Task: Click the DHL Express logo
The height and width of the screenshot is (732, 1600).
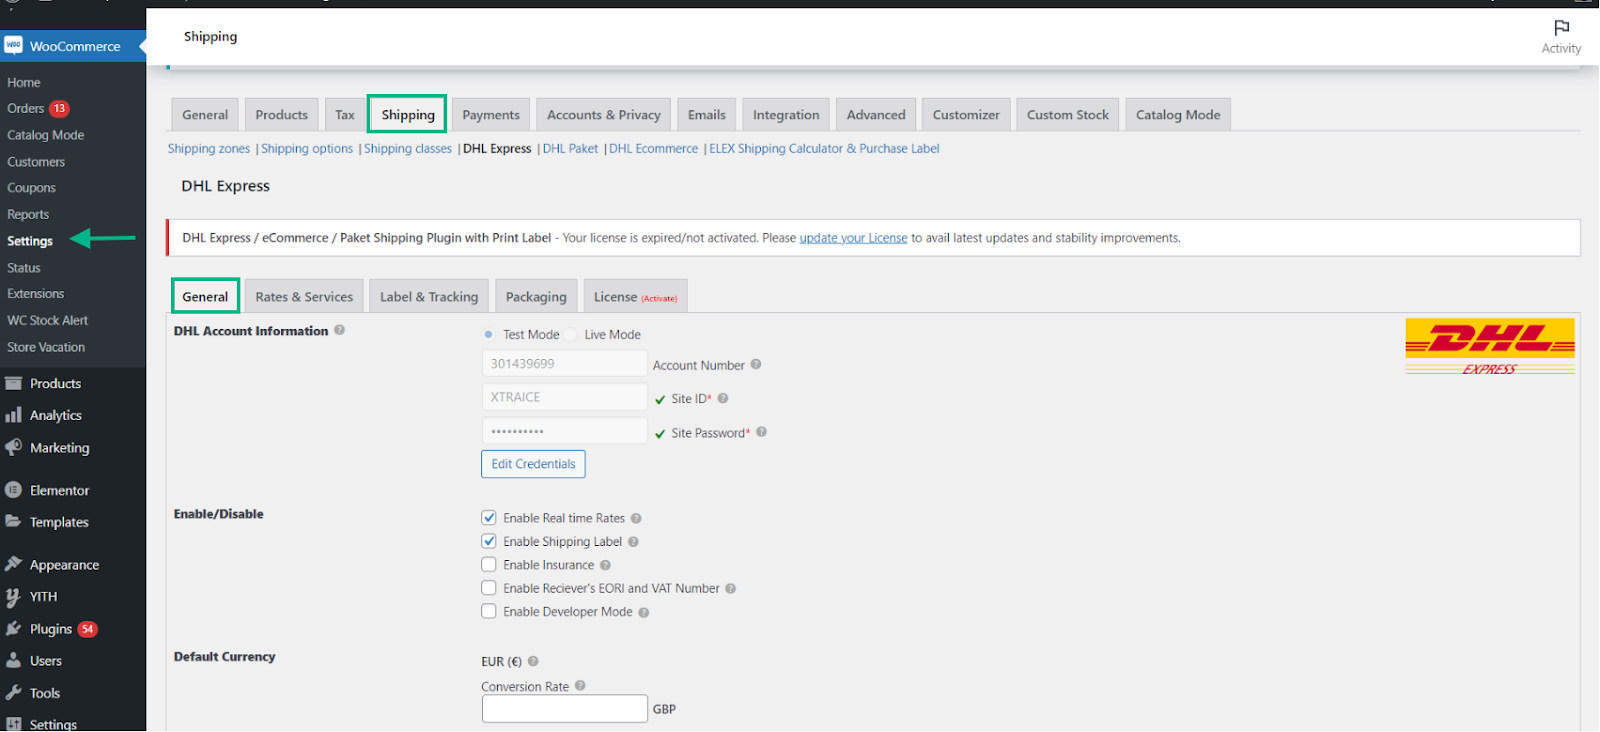Action: [1490, 346]
